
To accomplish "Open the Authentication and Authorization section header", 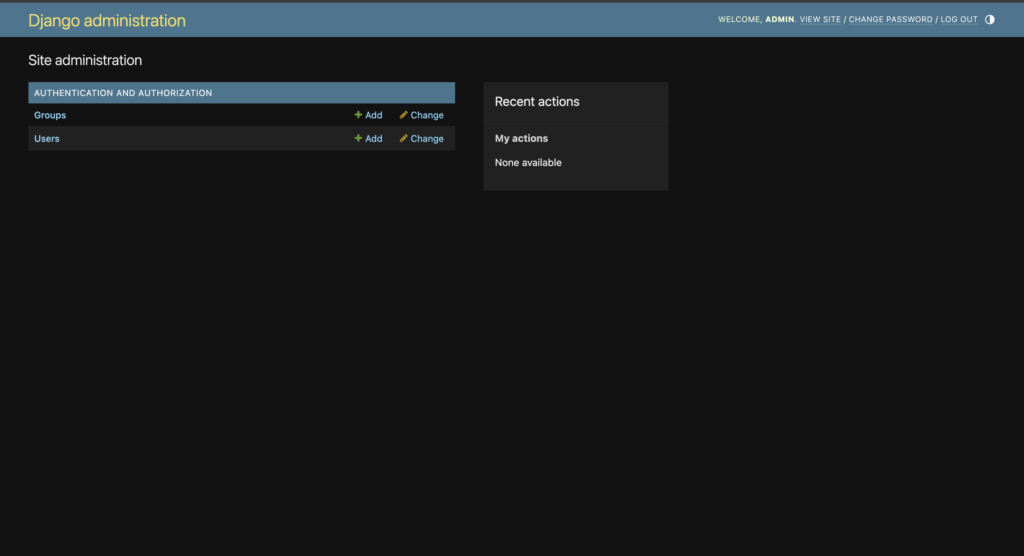I will click(x=123, y=93).
